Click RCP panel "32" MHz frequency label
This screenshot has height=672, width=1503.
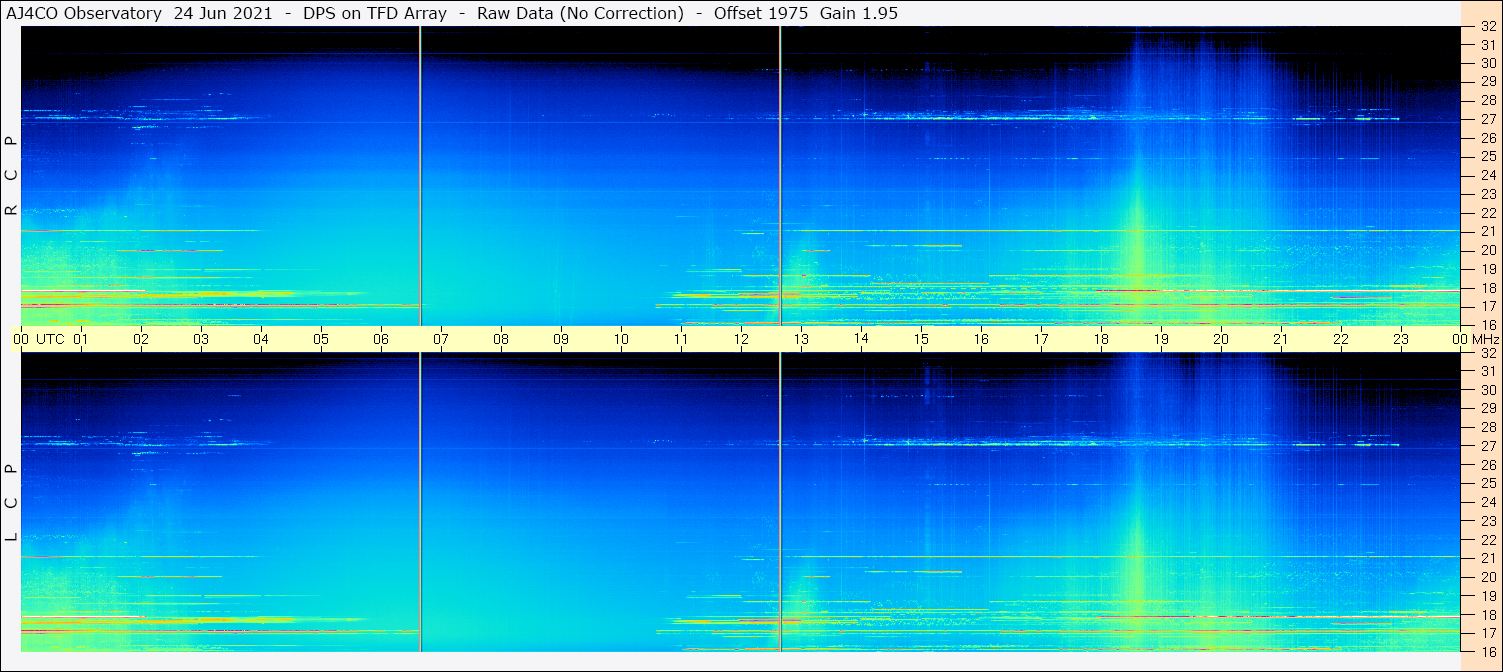click(x=1487, y=27)
